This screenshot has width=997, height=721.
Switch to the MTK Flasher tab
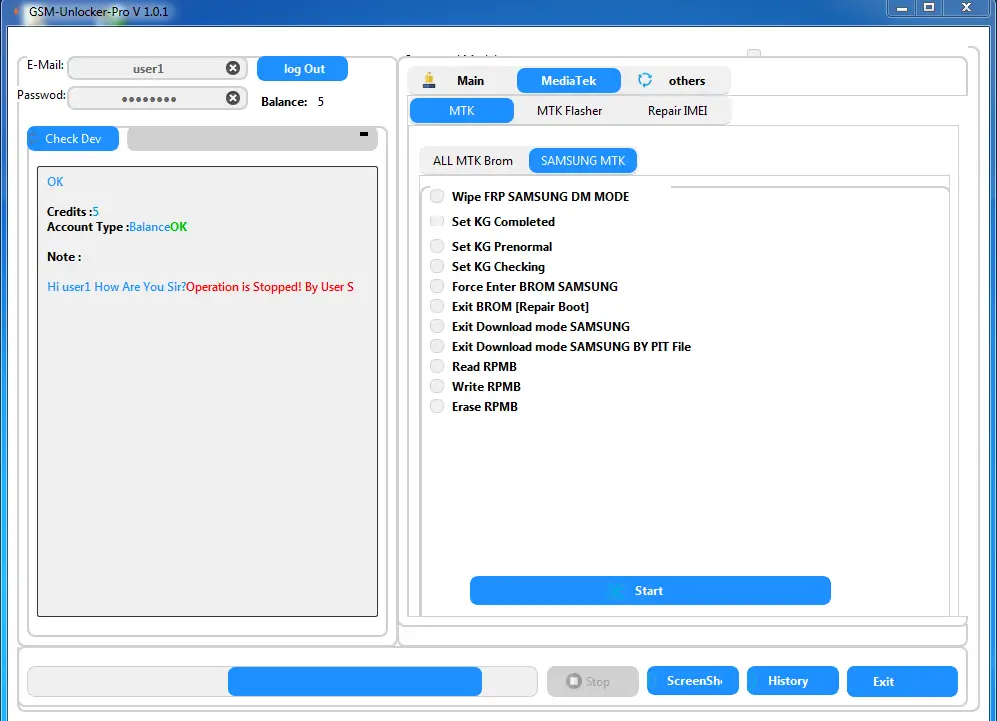click(x=569, y=111)
